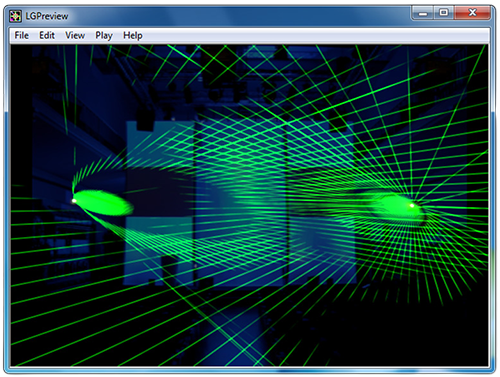Click the LGPreview app icon in title bar

(15, 16)
